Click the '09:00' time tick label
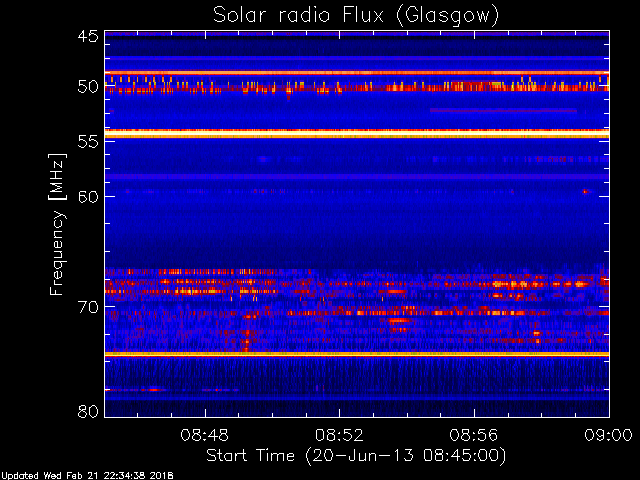Screen dimensions: 640x480 click(609, 435)
